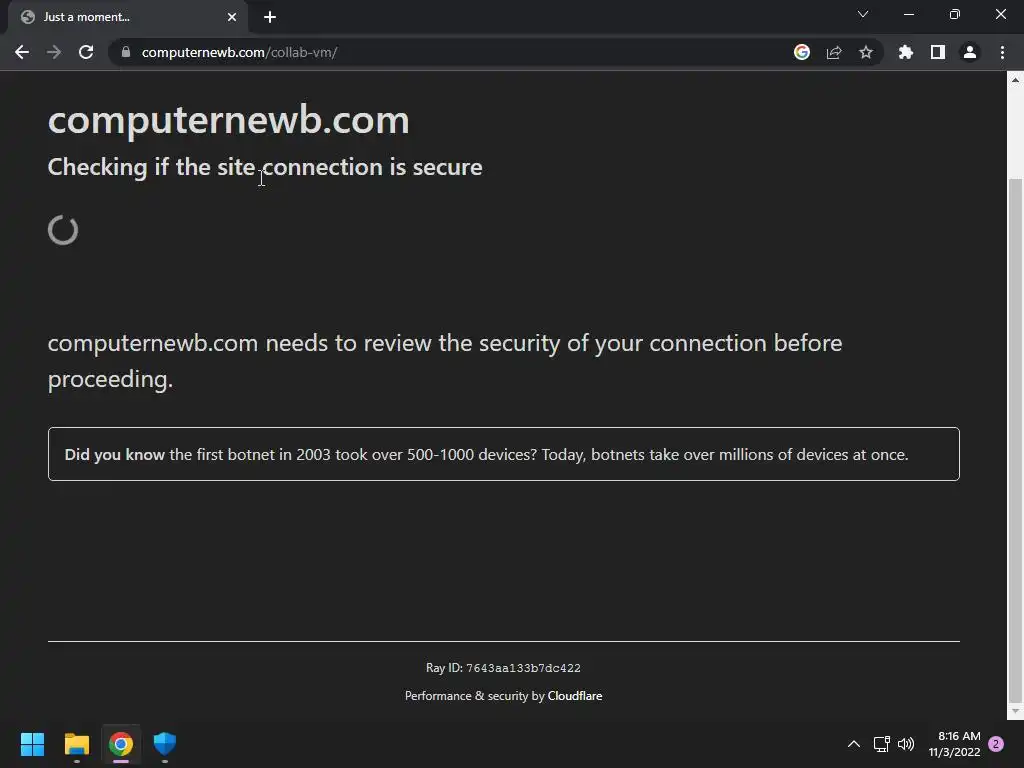Click the Chrome icon on the taskbar
The height and width of the screenshot is (768, 1024).
[x=121, y=744]
